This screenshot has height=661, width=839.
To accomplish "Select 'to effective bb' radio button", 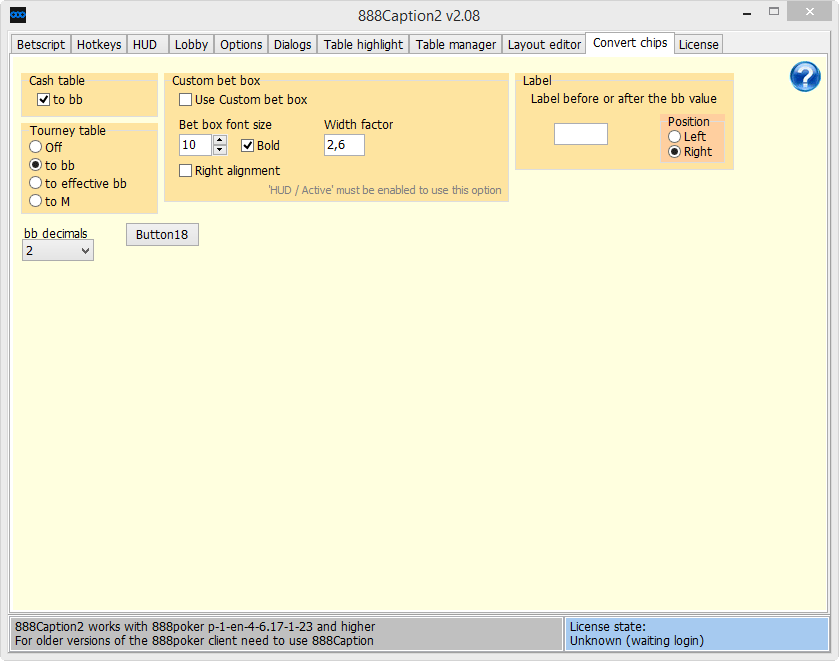I will (x=35, y=183).
